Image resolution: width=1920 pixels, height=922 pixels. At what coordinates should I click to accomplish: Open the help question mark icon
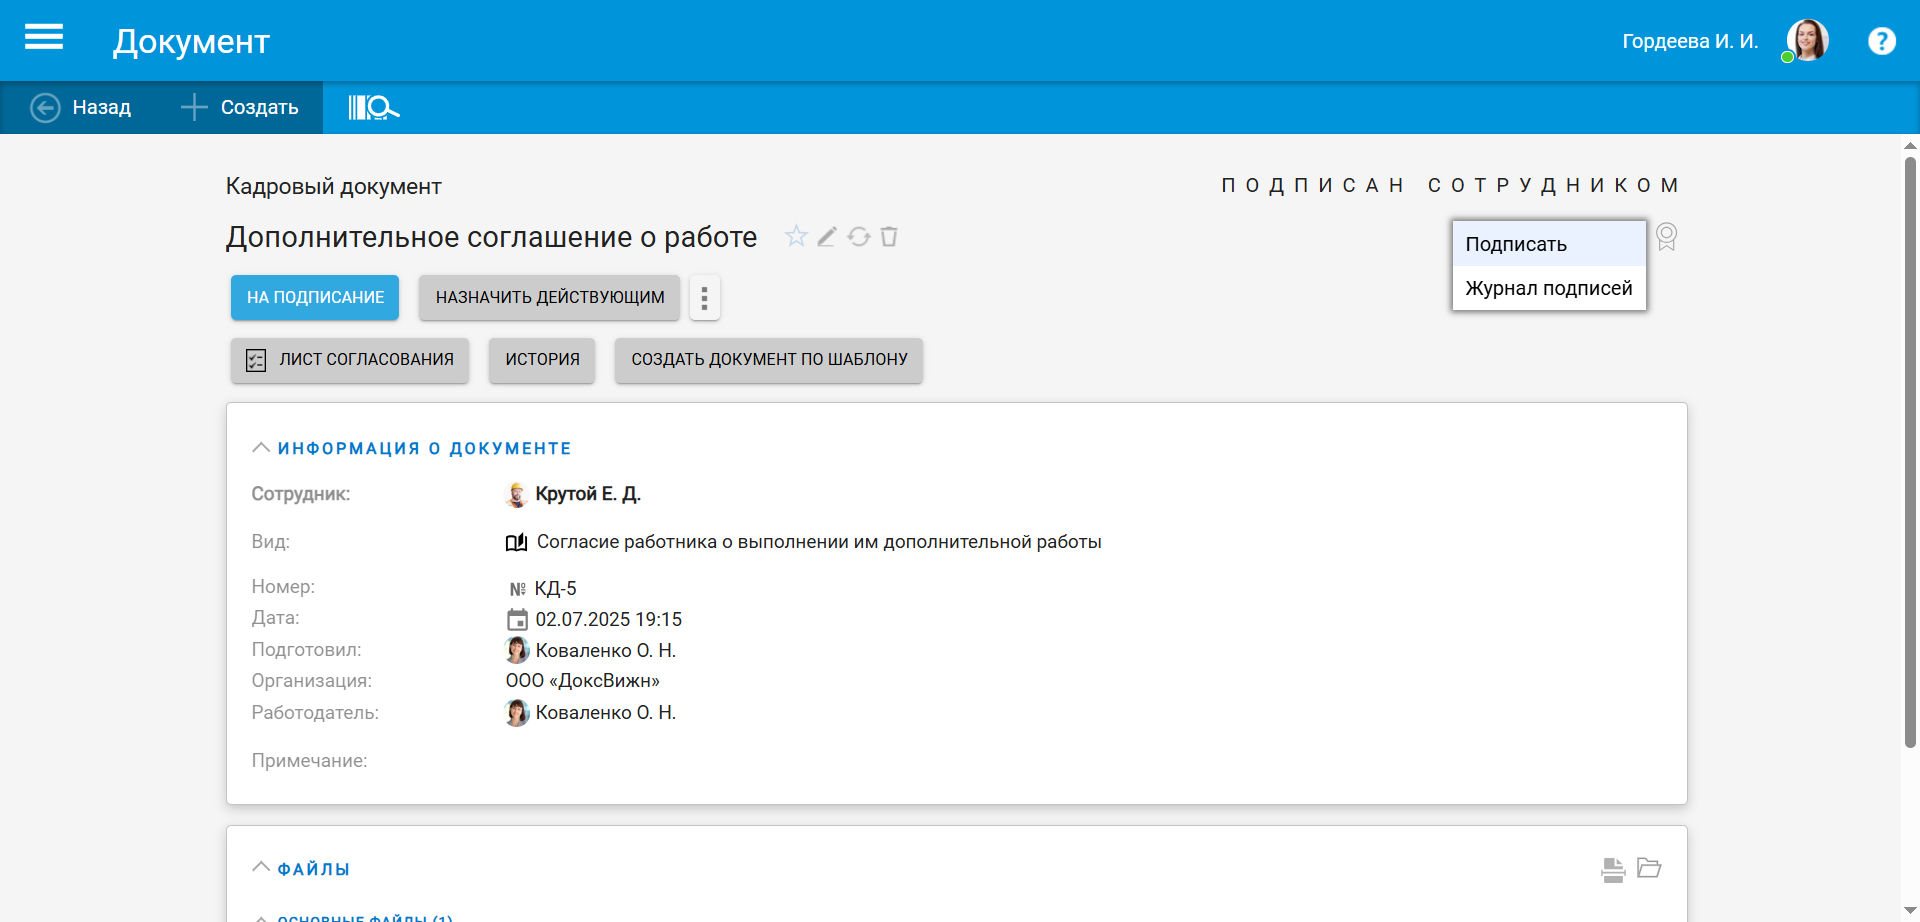pos(1881,41)
